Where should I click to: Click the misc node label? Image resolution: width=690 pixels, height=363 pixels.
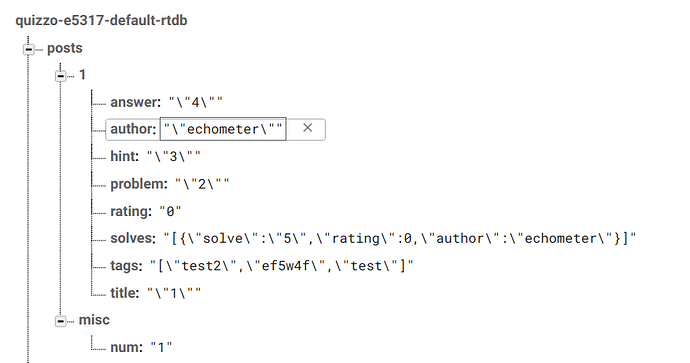94,320
